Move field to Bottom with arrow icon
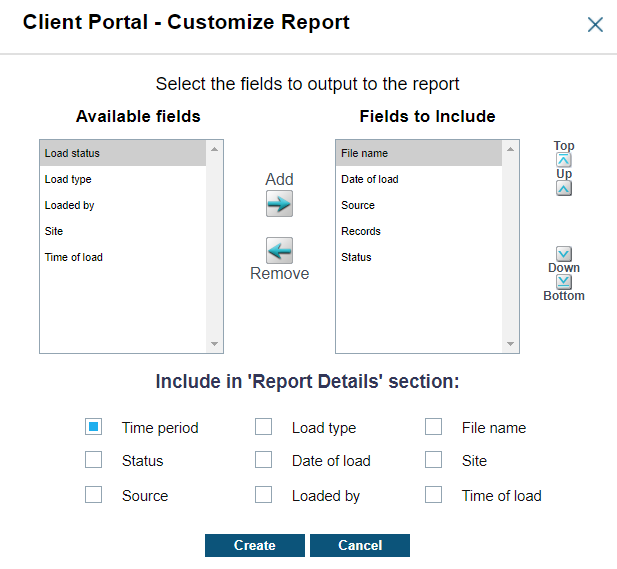This screenshot has height=569, width=617. point(564,282)
